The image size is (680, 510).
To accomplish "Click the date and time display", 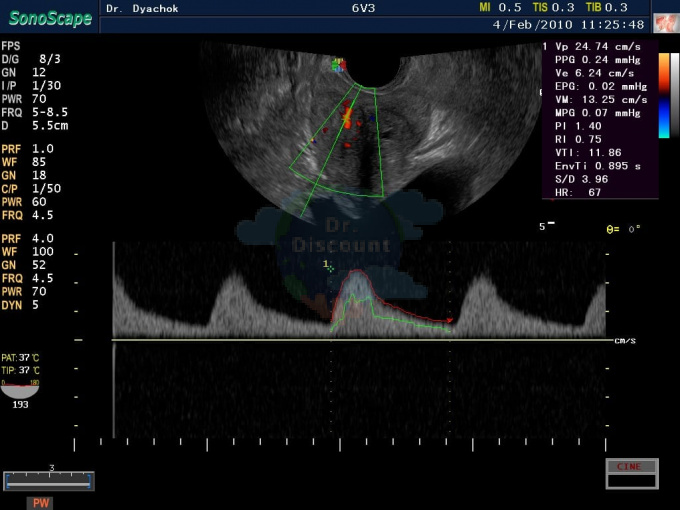I will coord(569,24).
